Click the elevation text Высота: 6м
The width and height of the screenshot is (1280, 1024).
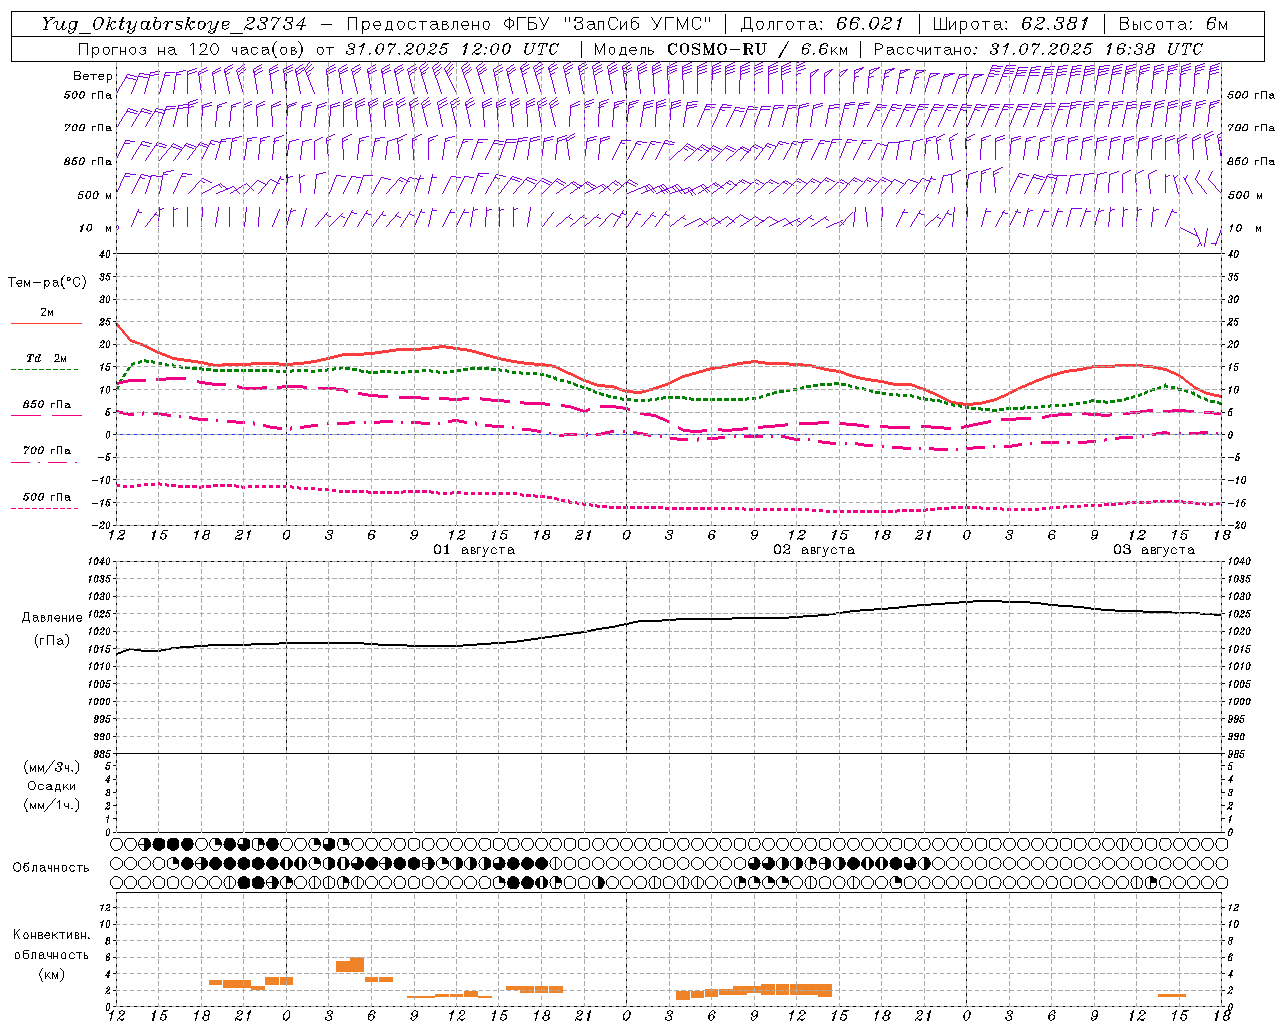click(x=1173, y=24)
